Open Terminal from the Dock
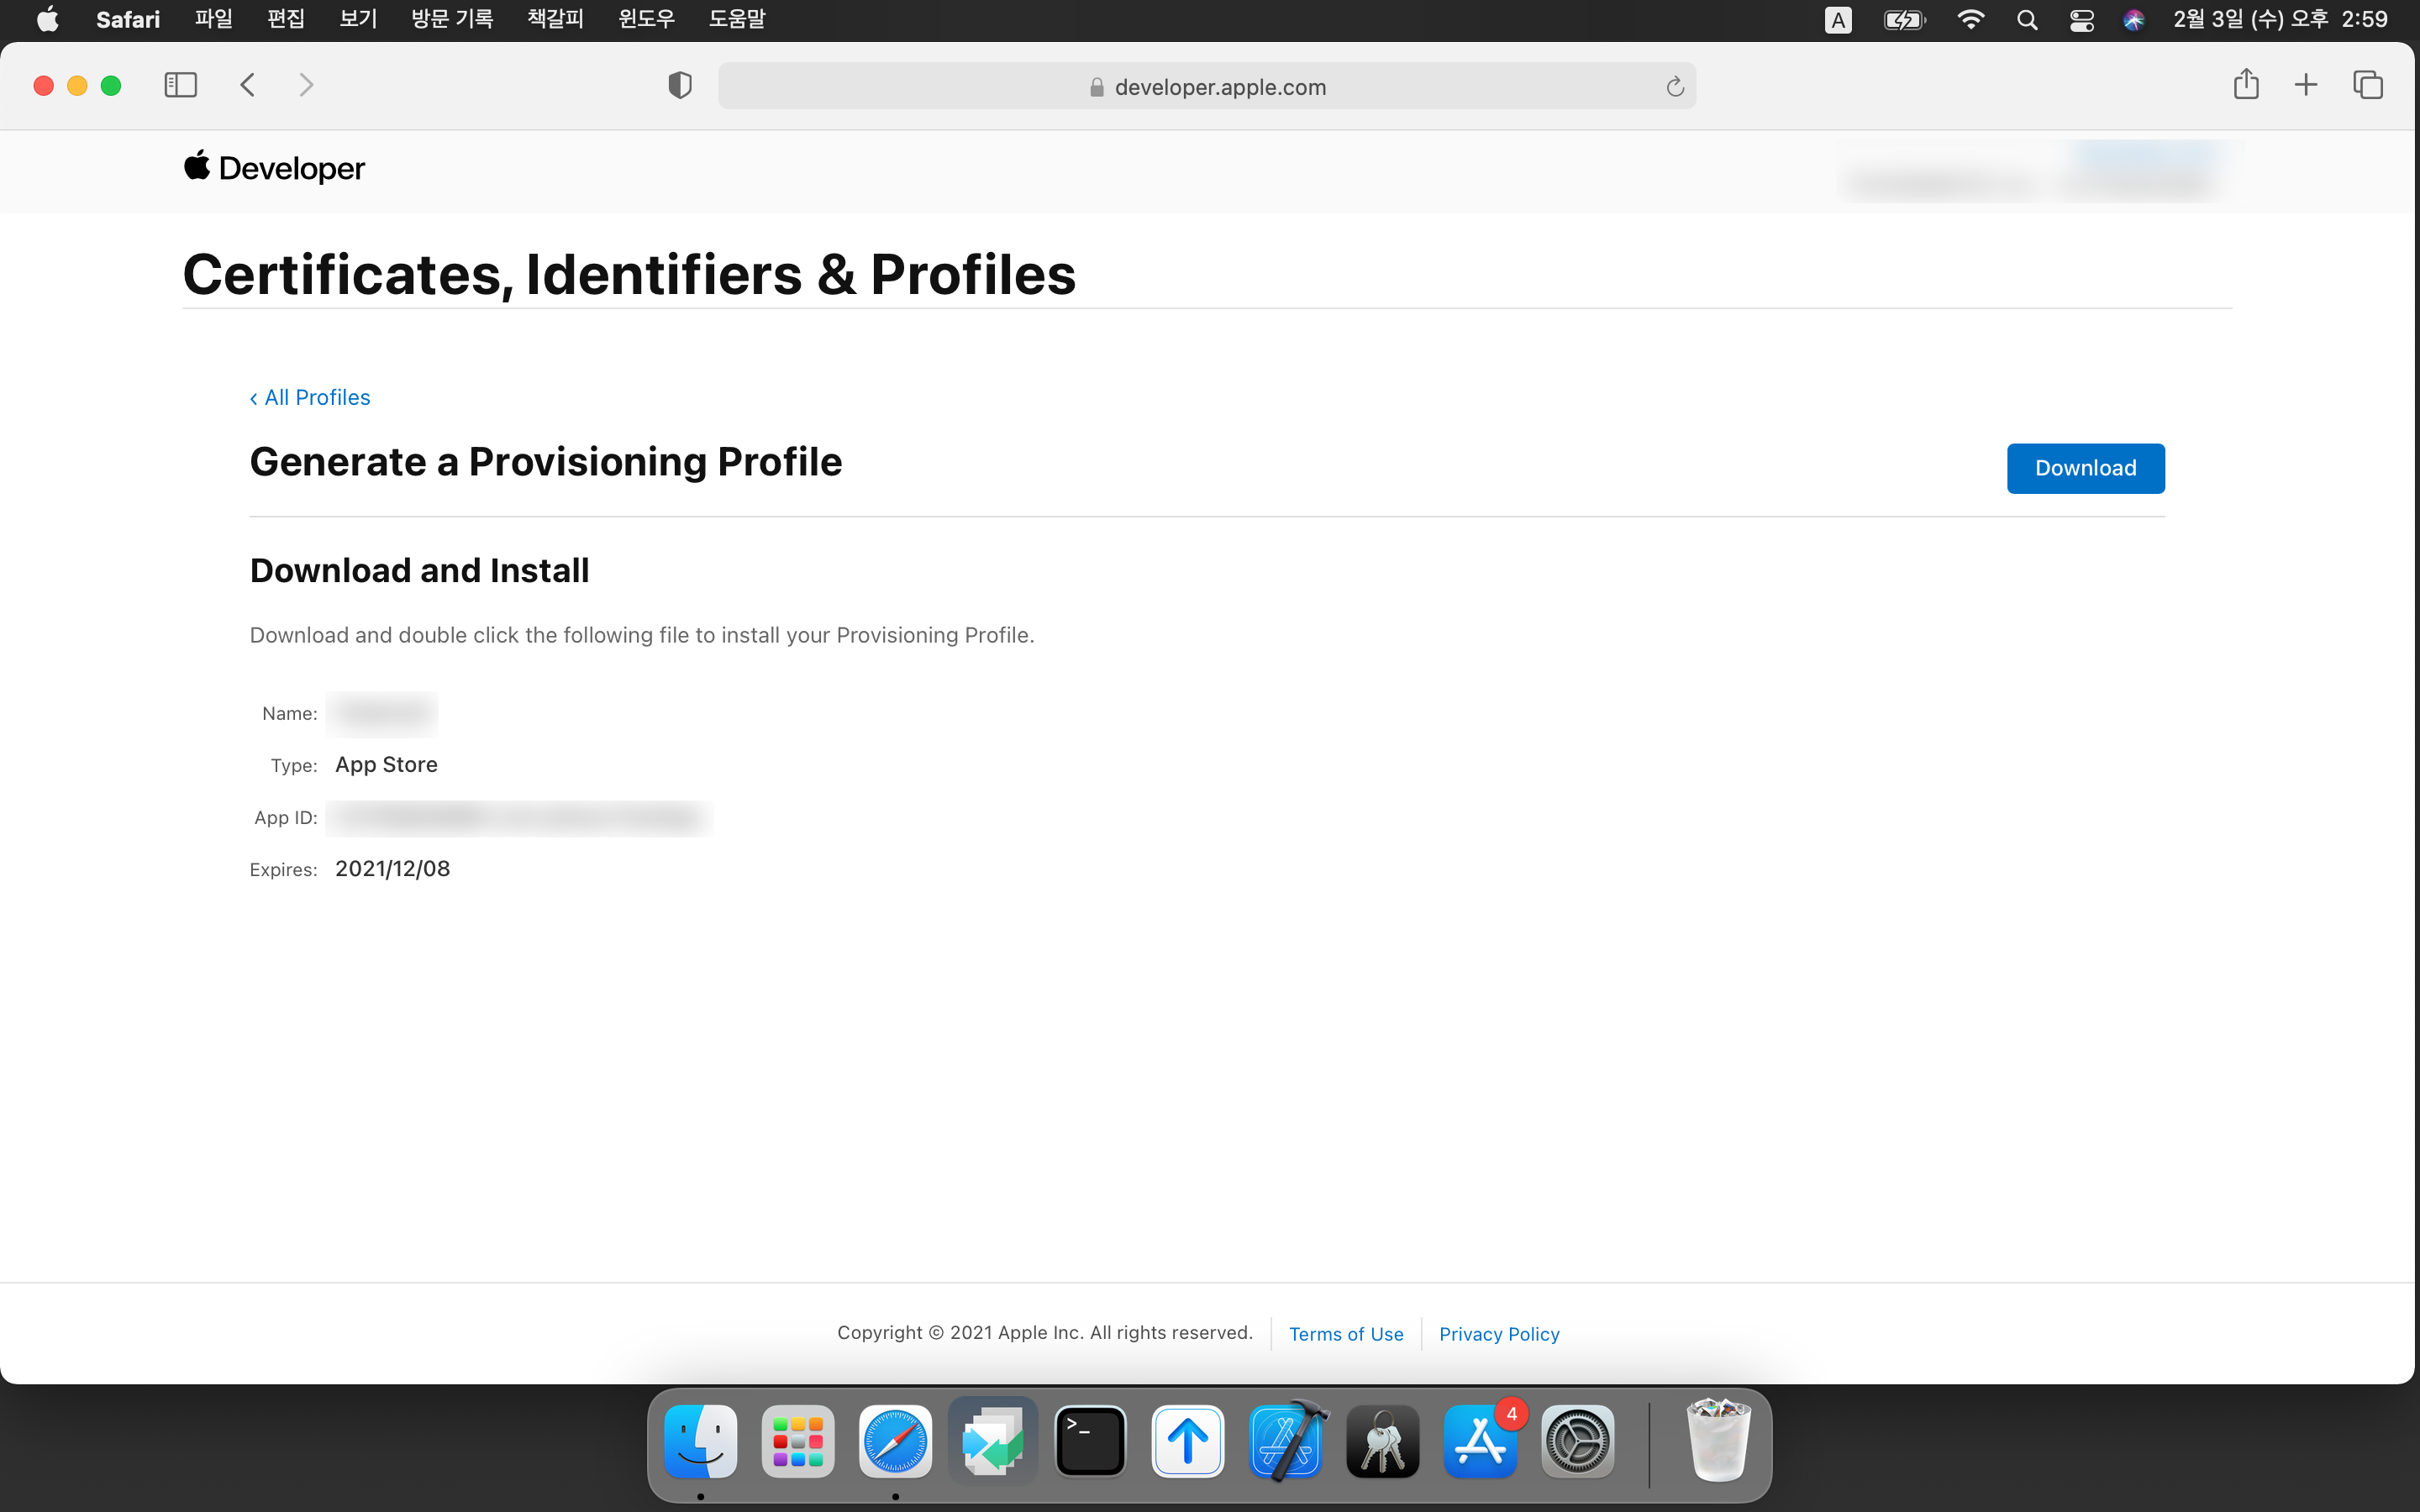The height and width of the screenshot is (1512, 2420). pyautogui.click(x=1090, y=1442)
